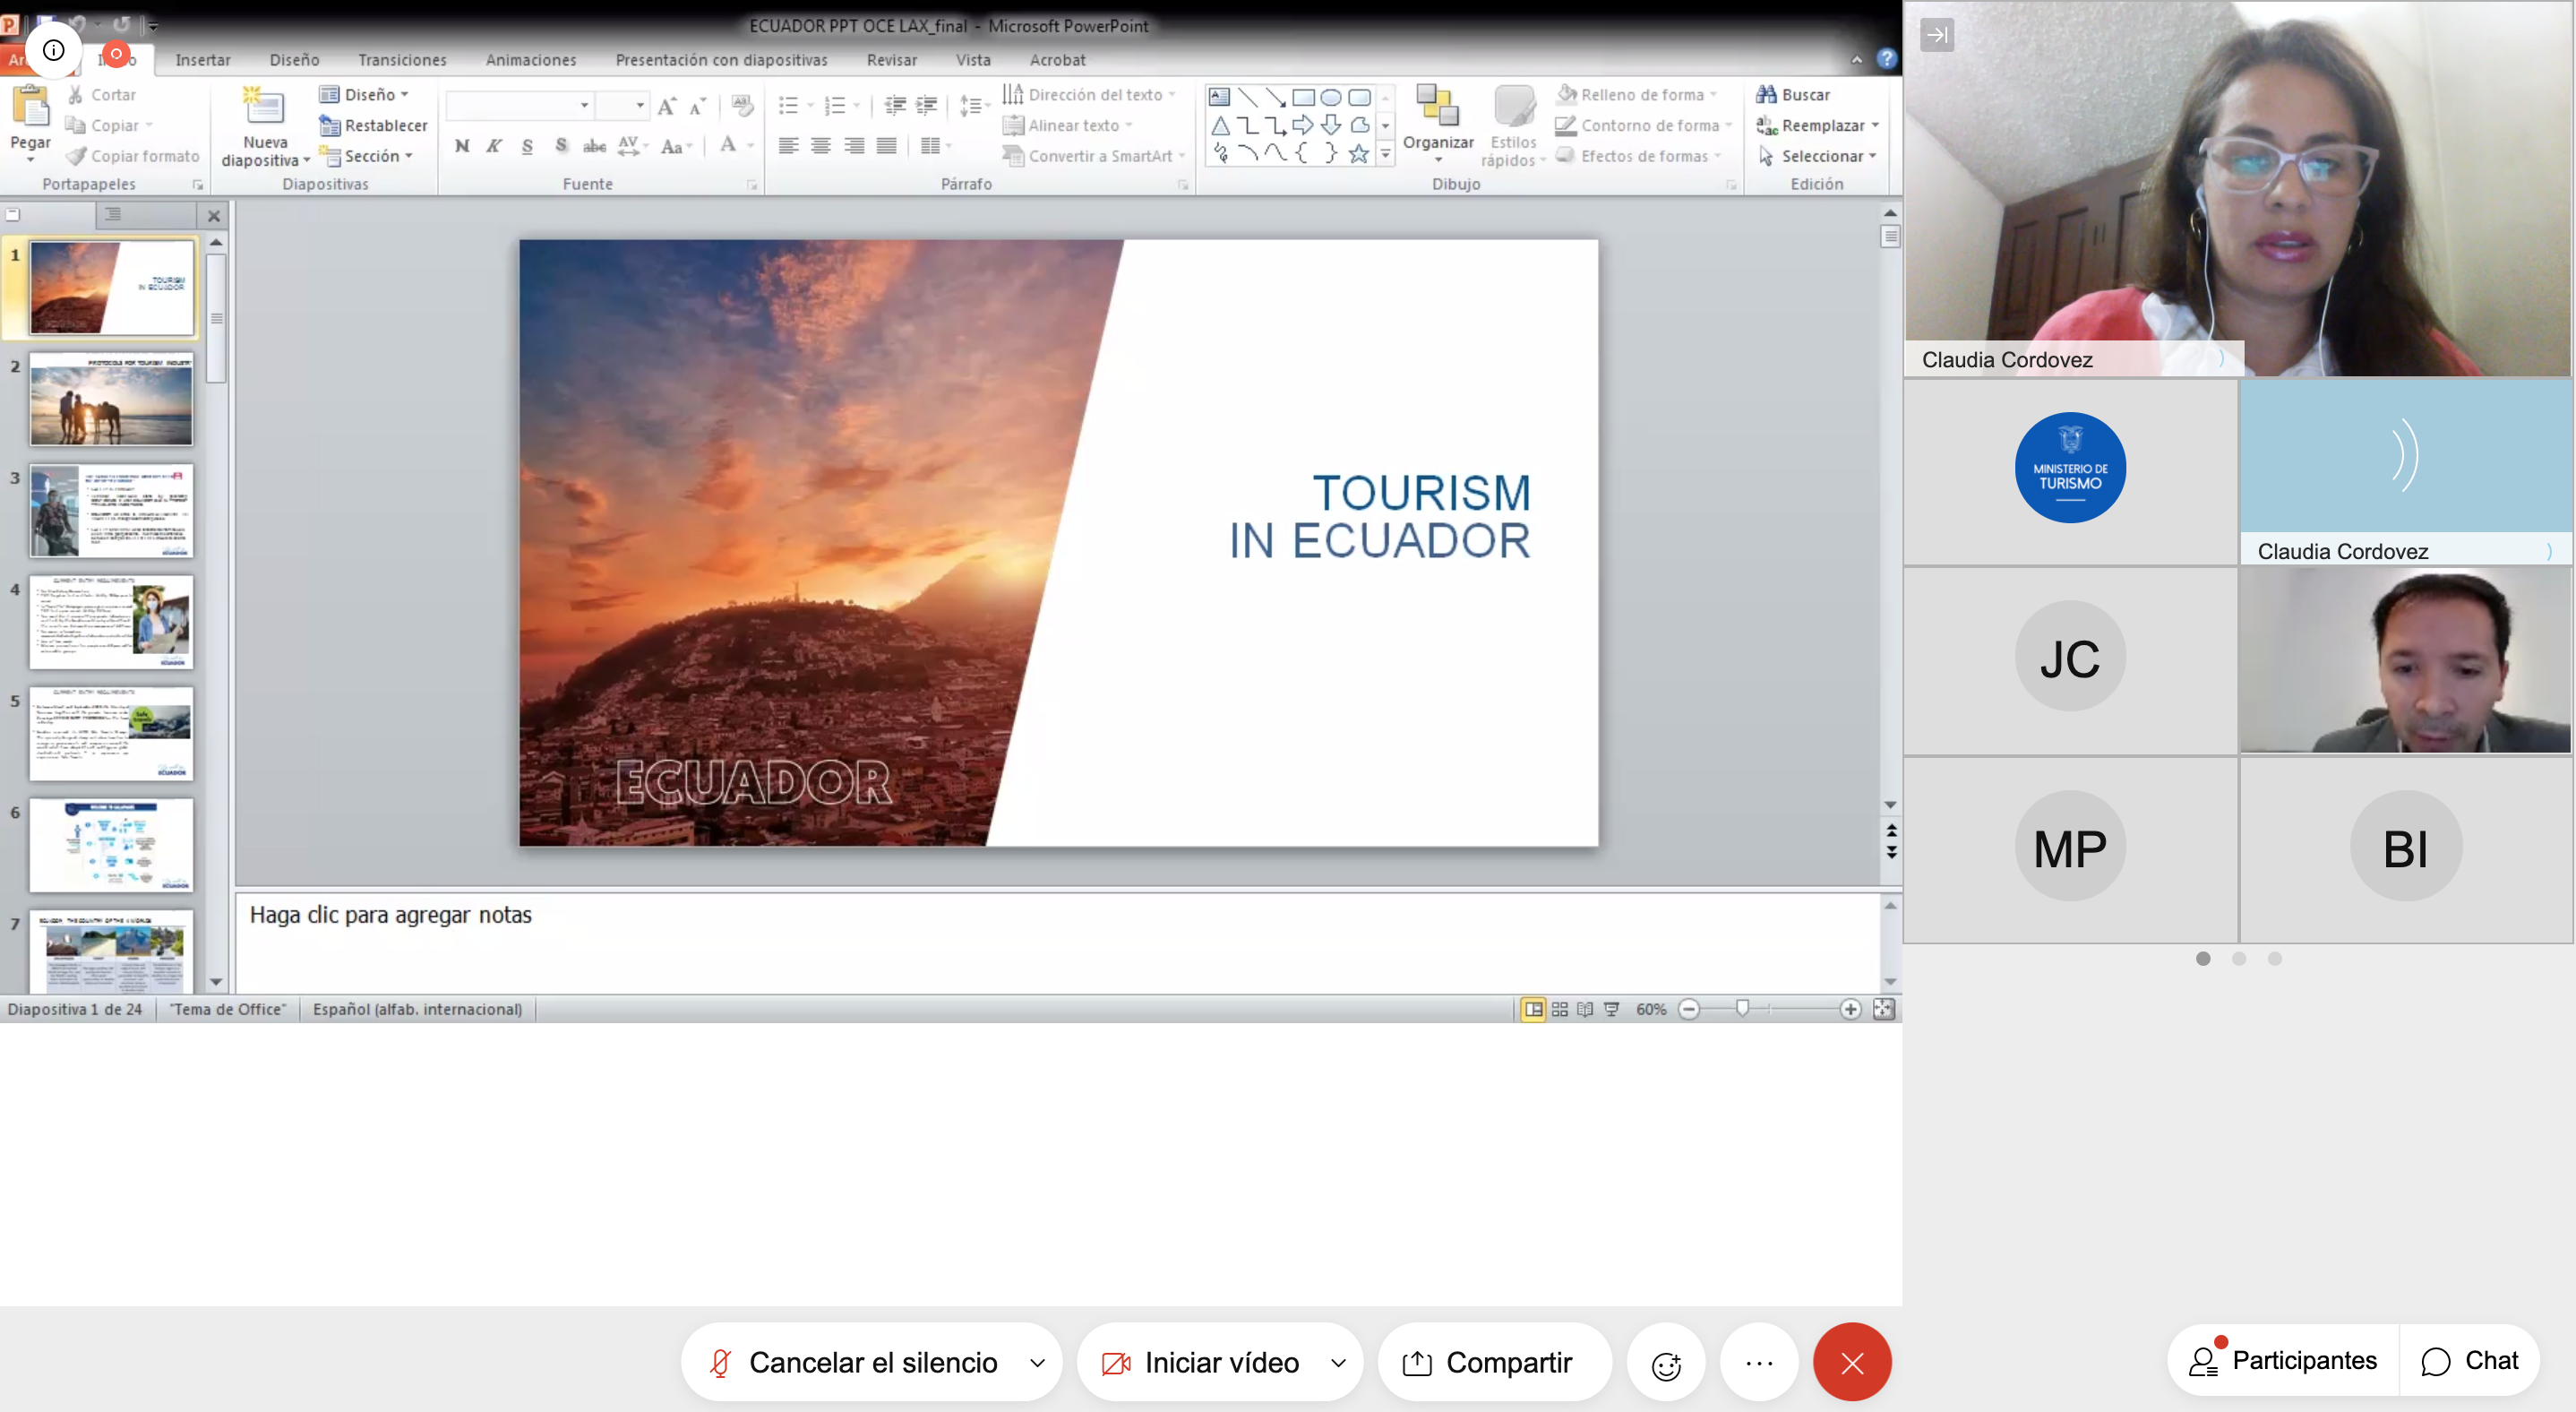2576x1412 pixels.
Task: Increase font size with the large A icon
Action: [x=667, y=105]
